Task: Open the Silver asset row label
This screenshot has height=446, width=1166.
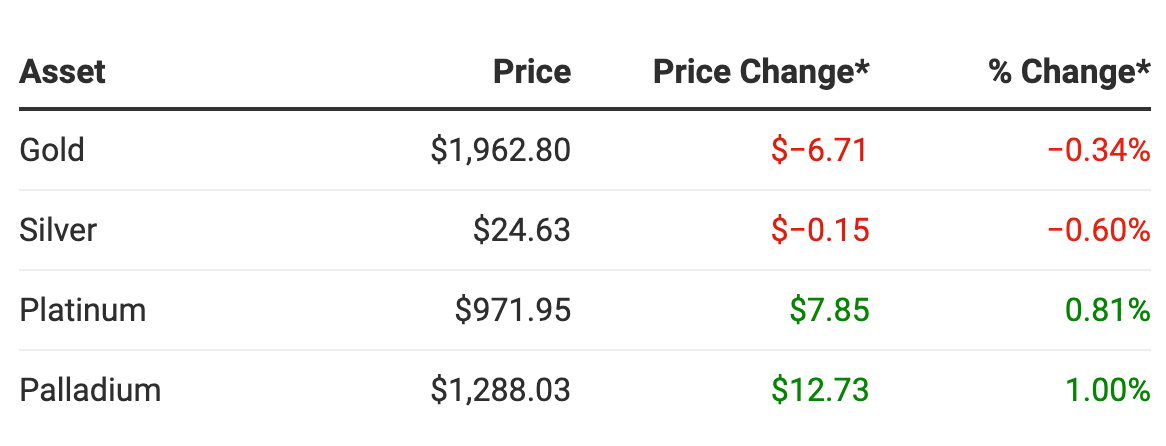Action: 58,231
